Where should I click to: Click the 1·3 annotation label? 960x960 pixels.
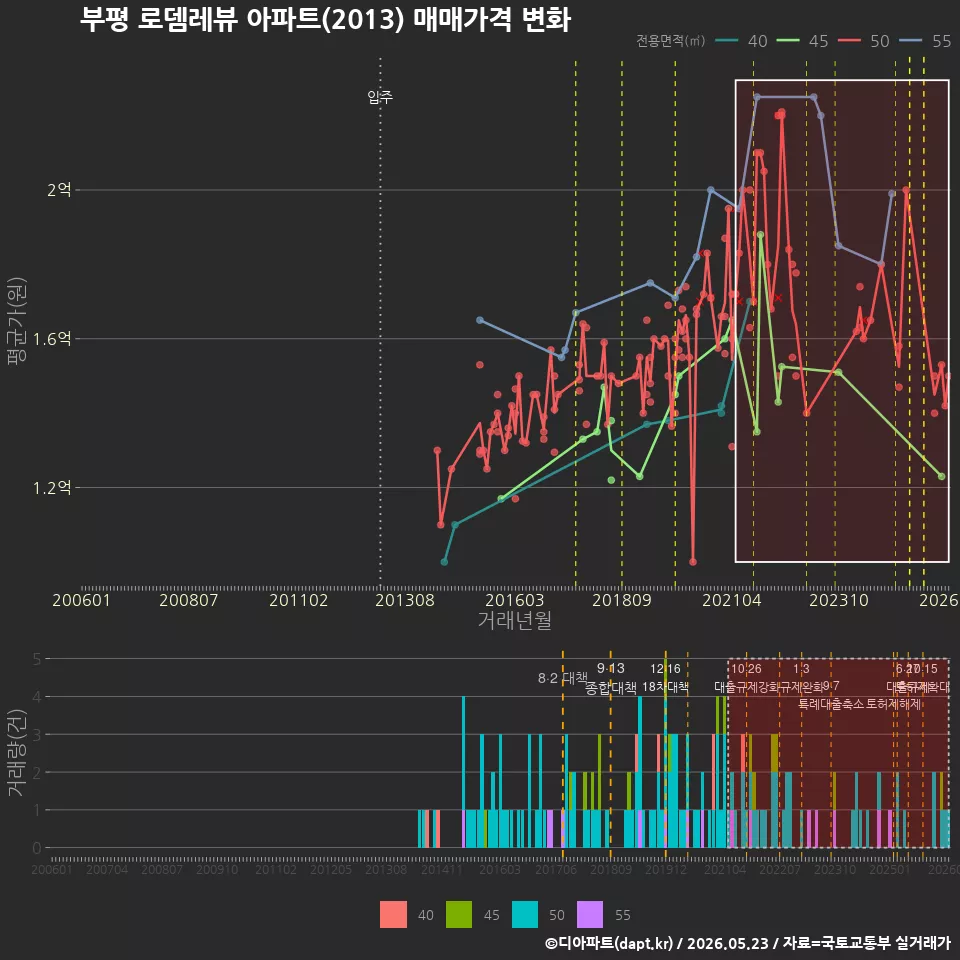801,669
